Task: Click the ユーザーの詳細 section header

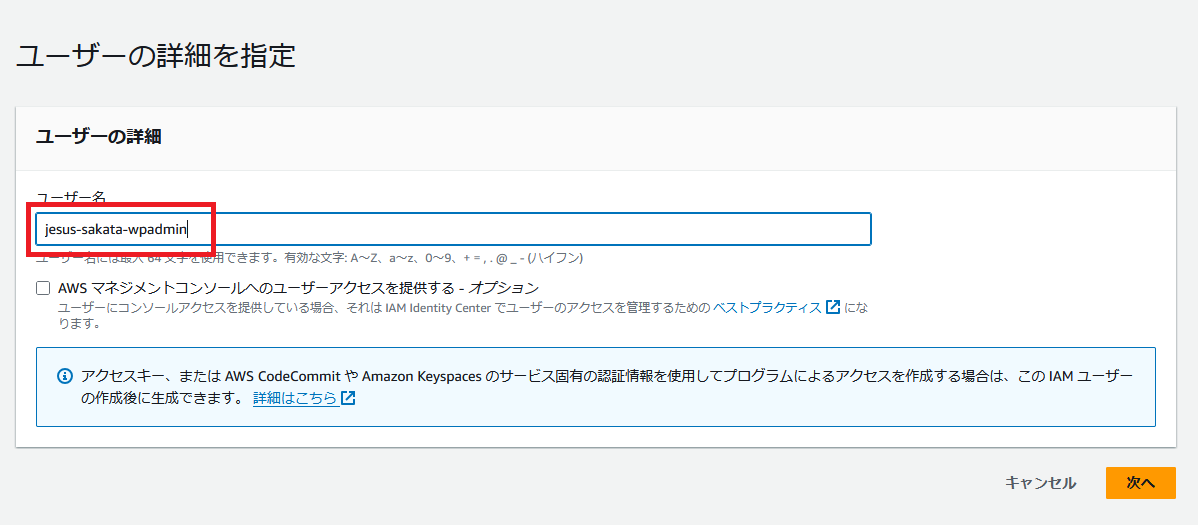Action: [x=98, y=137]
